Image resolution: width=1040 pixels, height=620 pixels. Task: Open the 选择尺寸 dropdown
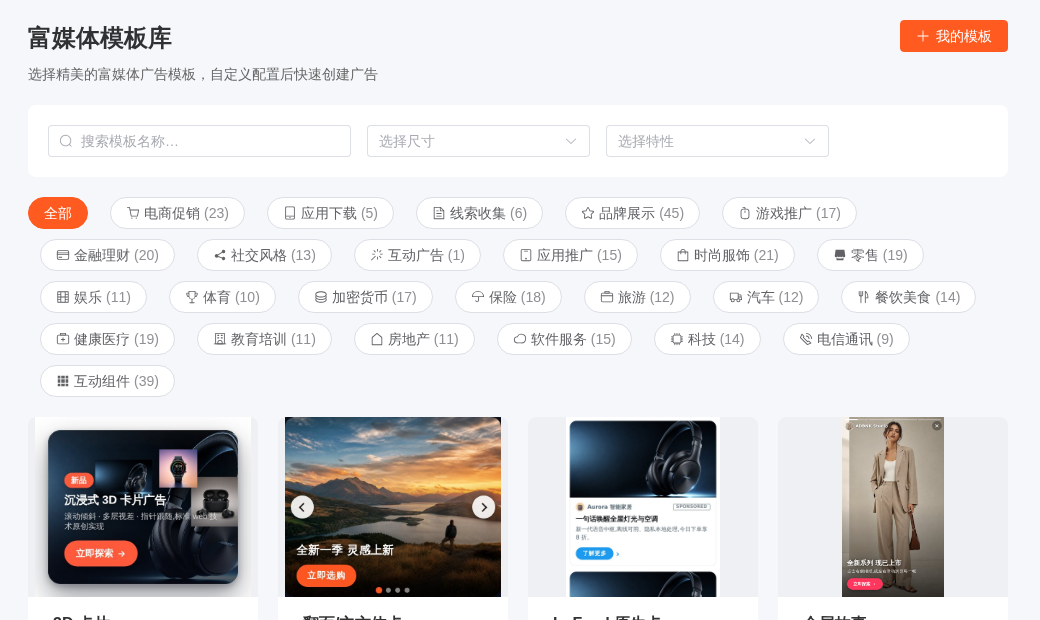(x=478, y=141)
